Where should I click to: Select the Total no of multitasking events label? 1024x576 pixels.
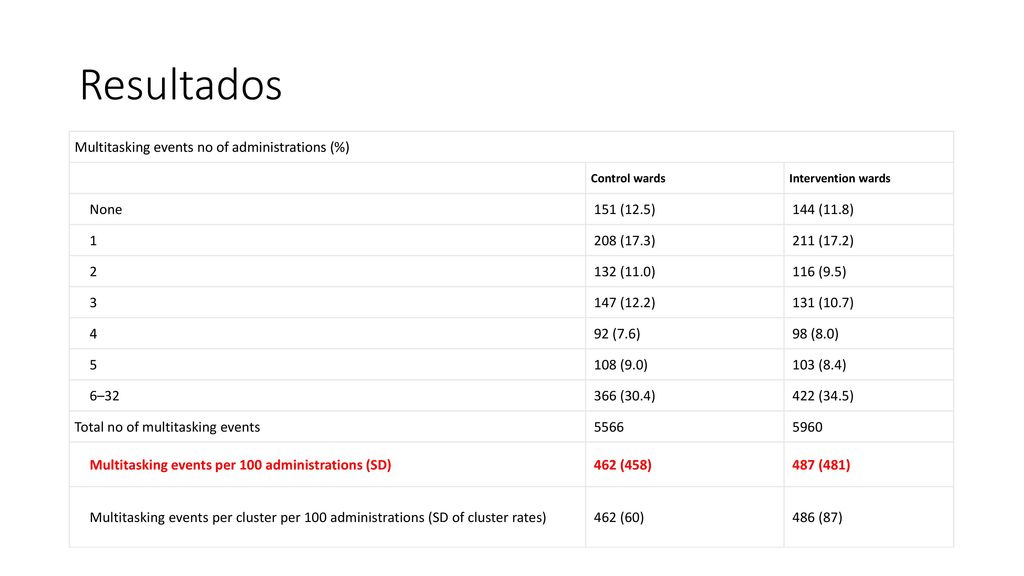[x=167, y=427]
